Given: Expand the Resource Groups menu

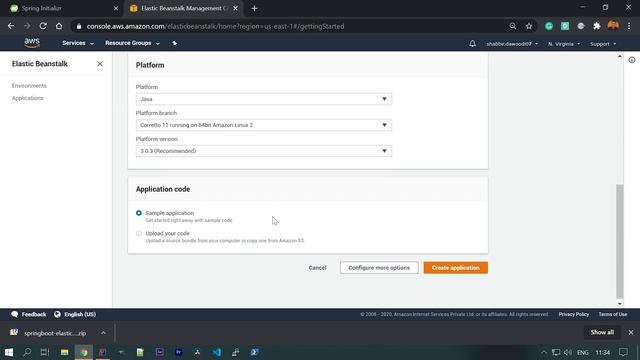Looking at the screenshot, I should tap(132, 43).
